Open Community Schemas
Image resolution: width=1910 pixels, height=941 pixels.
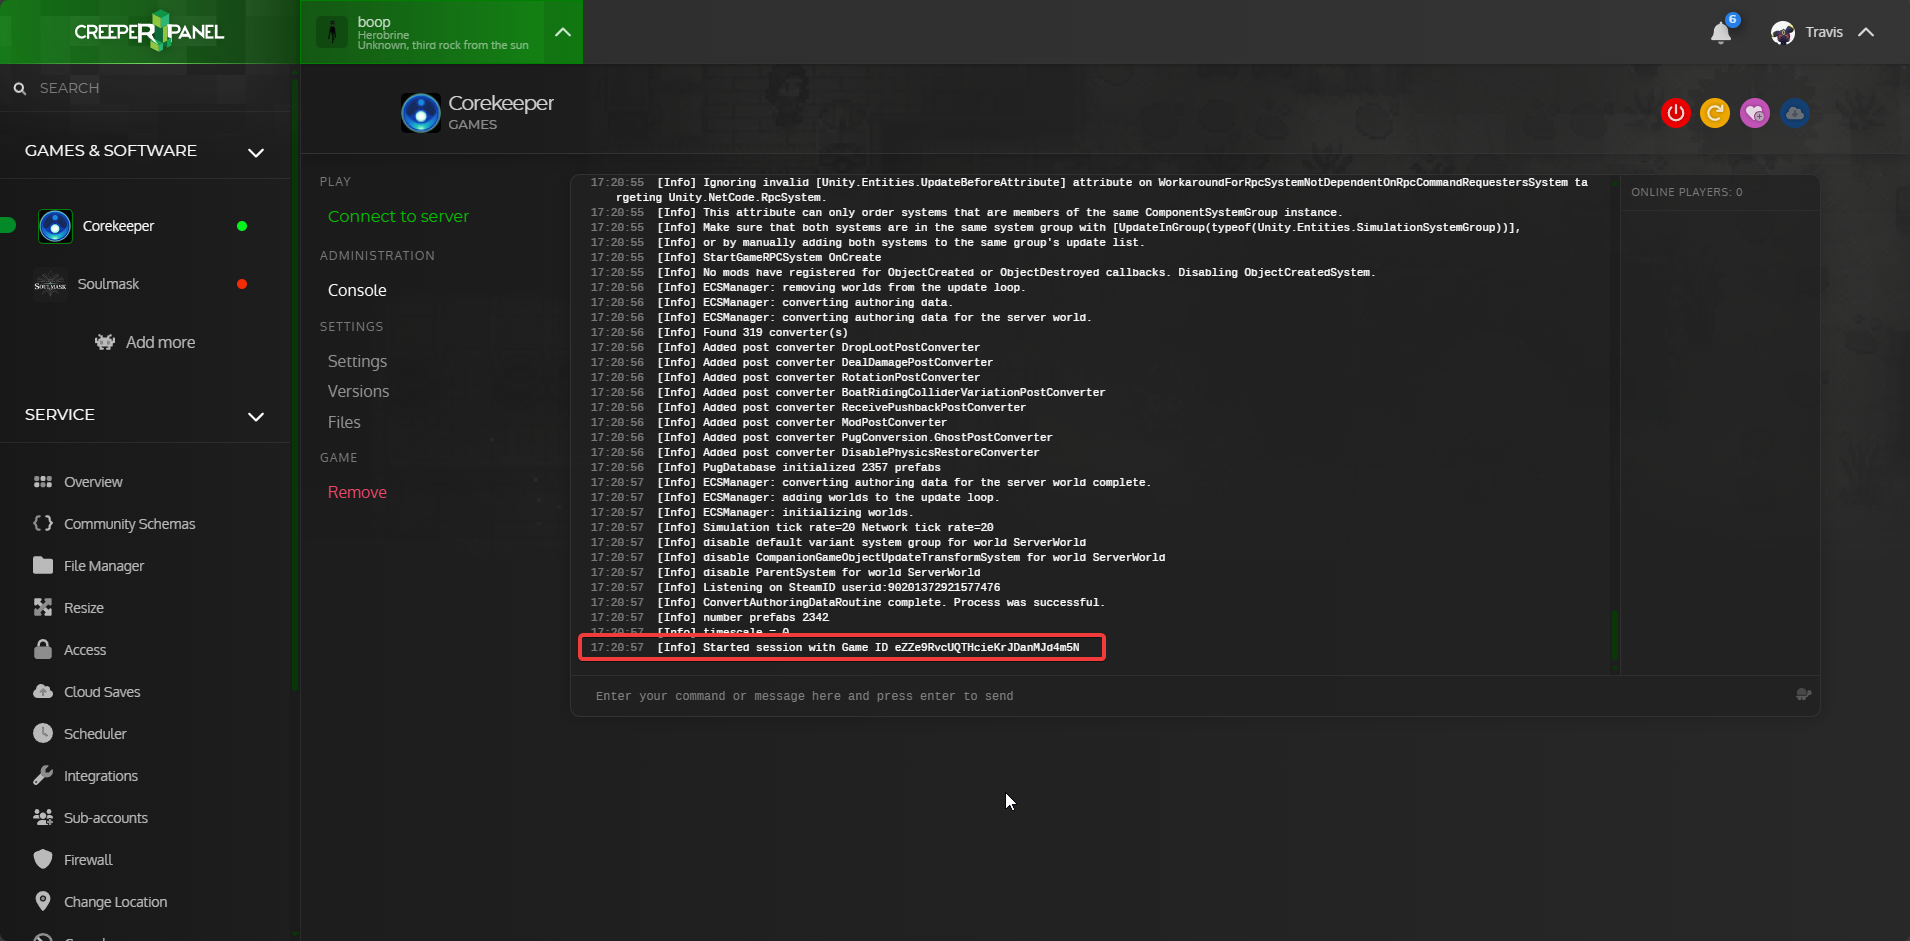tap(129, 524)
